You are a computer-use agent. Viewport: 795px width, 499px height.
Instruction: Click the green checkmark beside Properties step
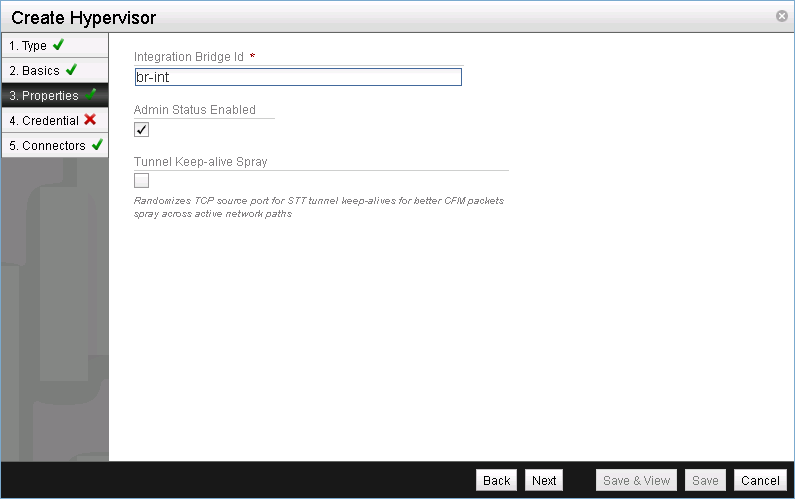90,95
